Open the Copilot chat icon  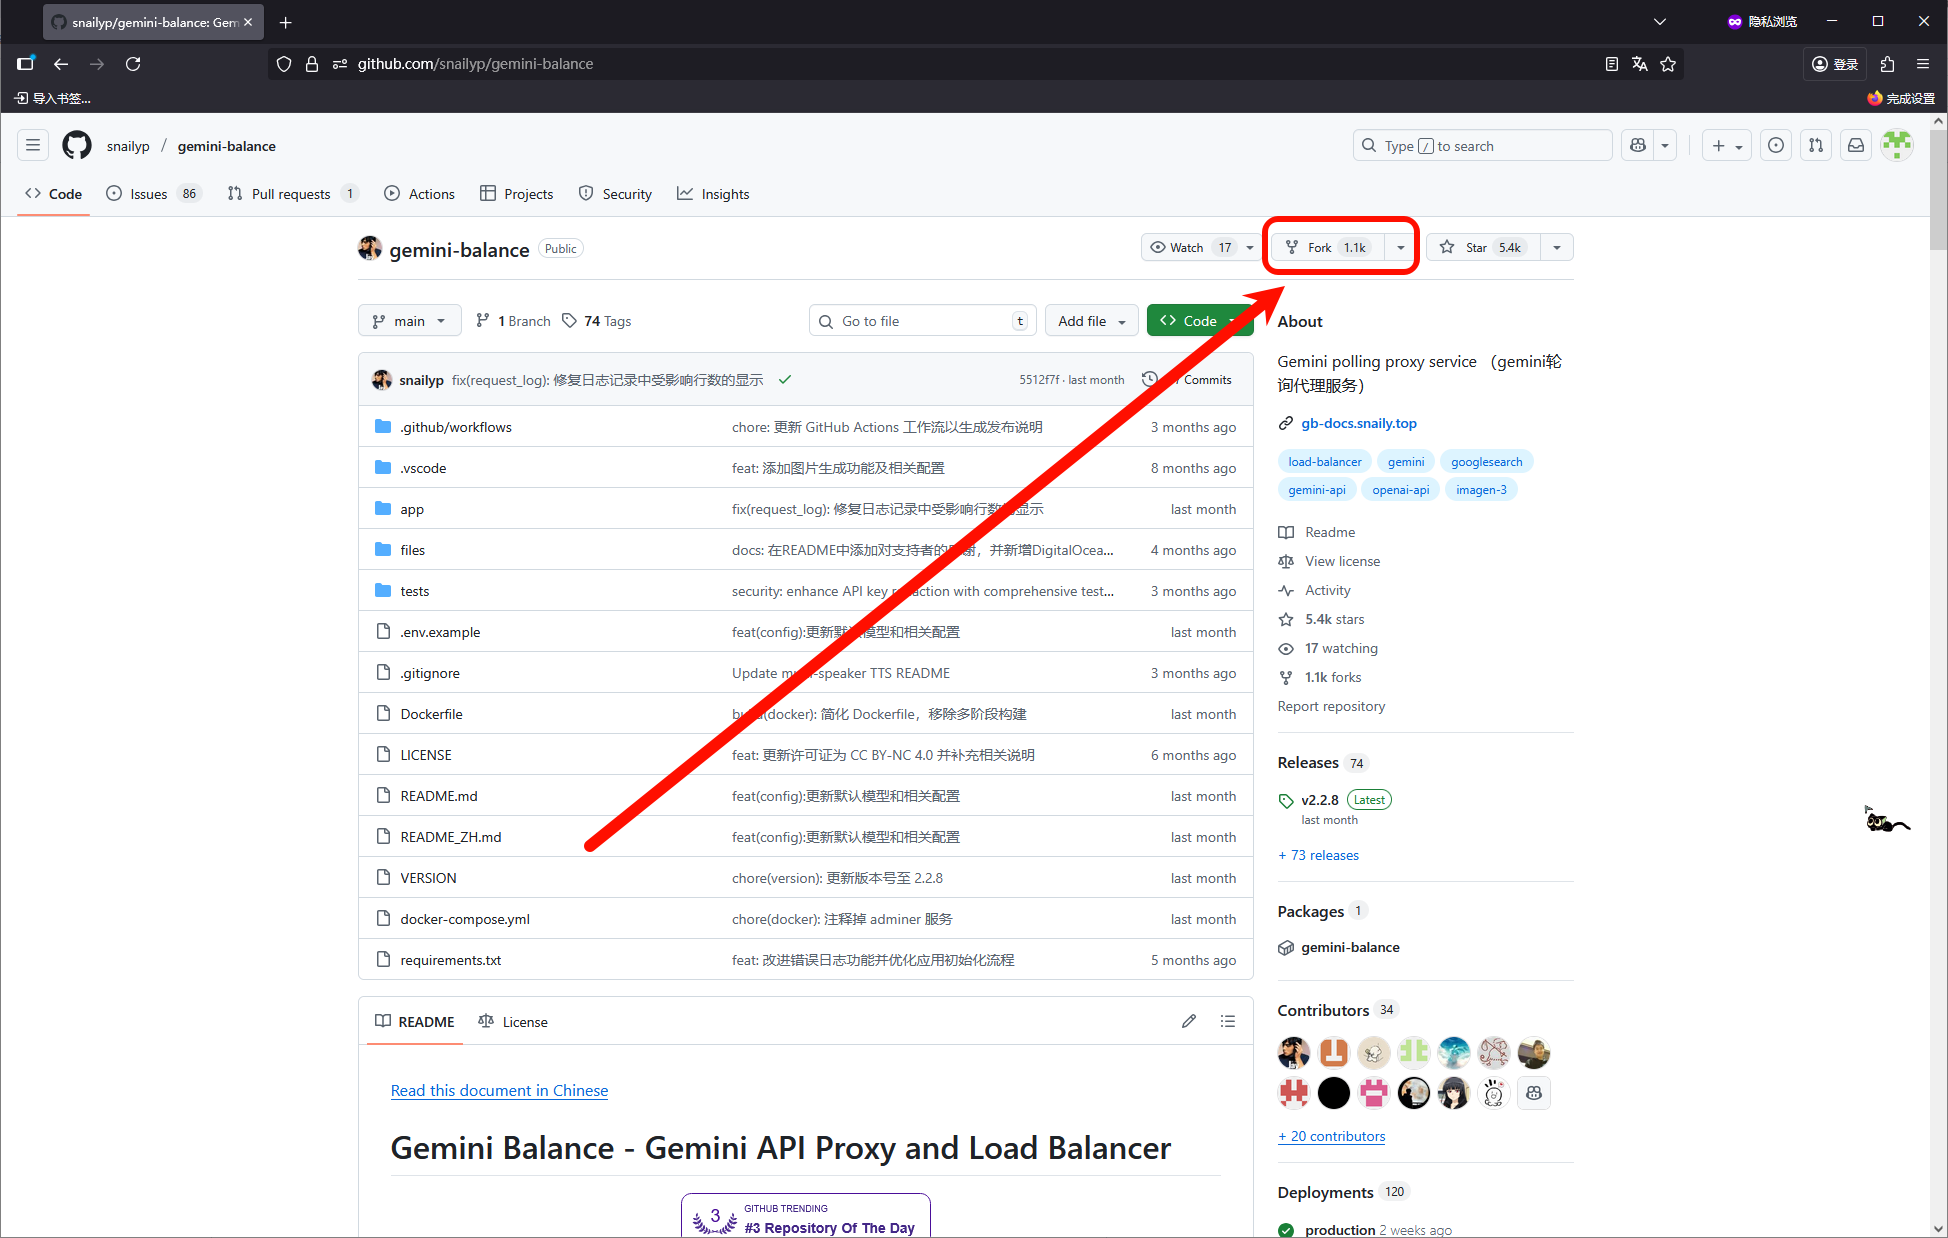click(1638, 146)
